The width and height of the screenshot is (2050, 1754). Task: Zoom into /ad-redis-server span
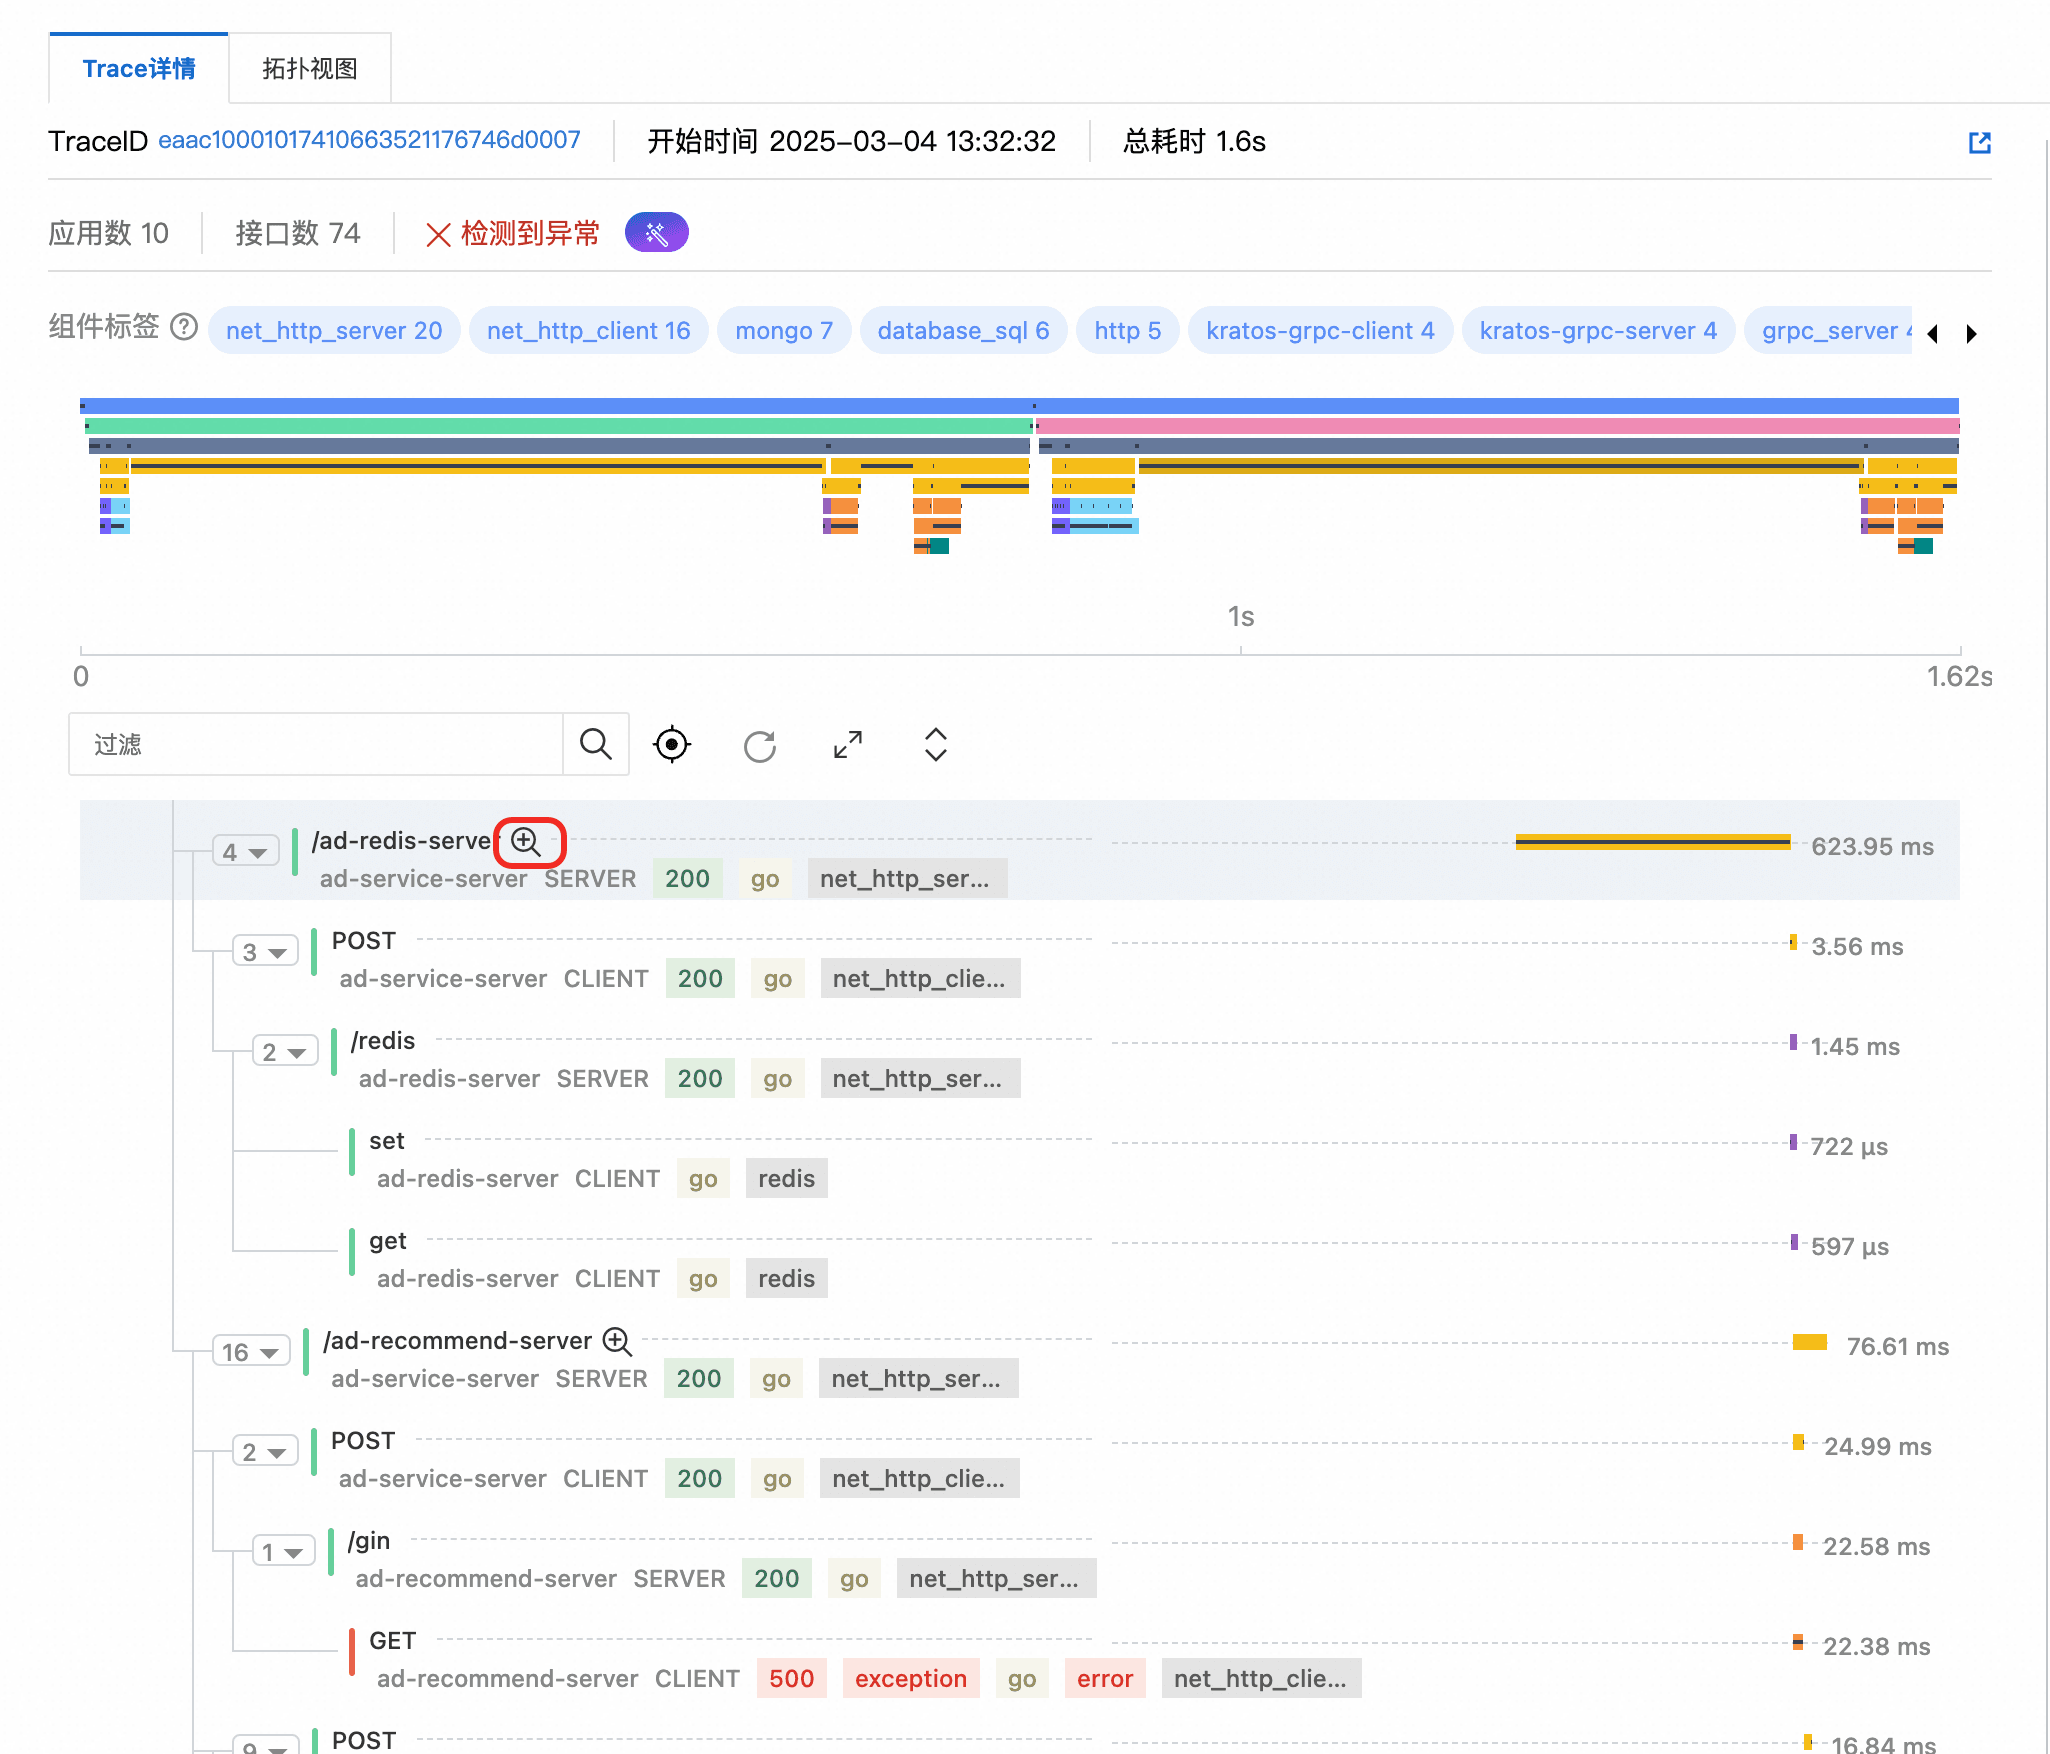click(x=526, y=842)
